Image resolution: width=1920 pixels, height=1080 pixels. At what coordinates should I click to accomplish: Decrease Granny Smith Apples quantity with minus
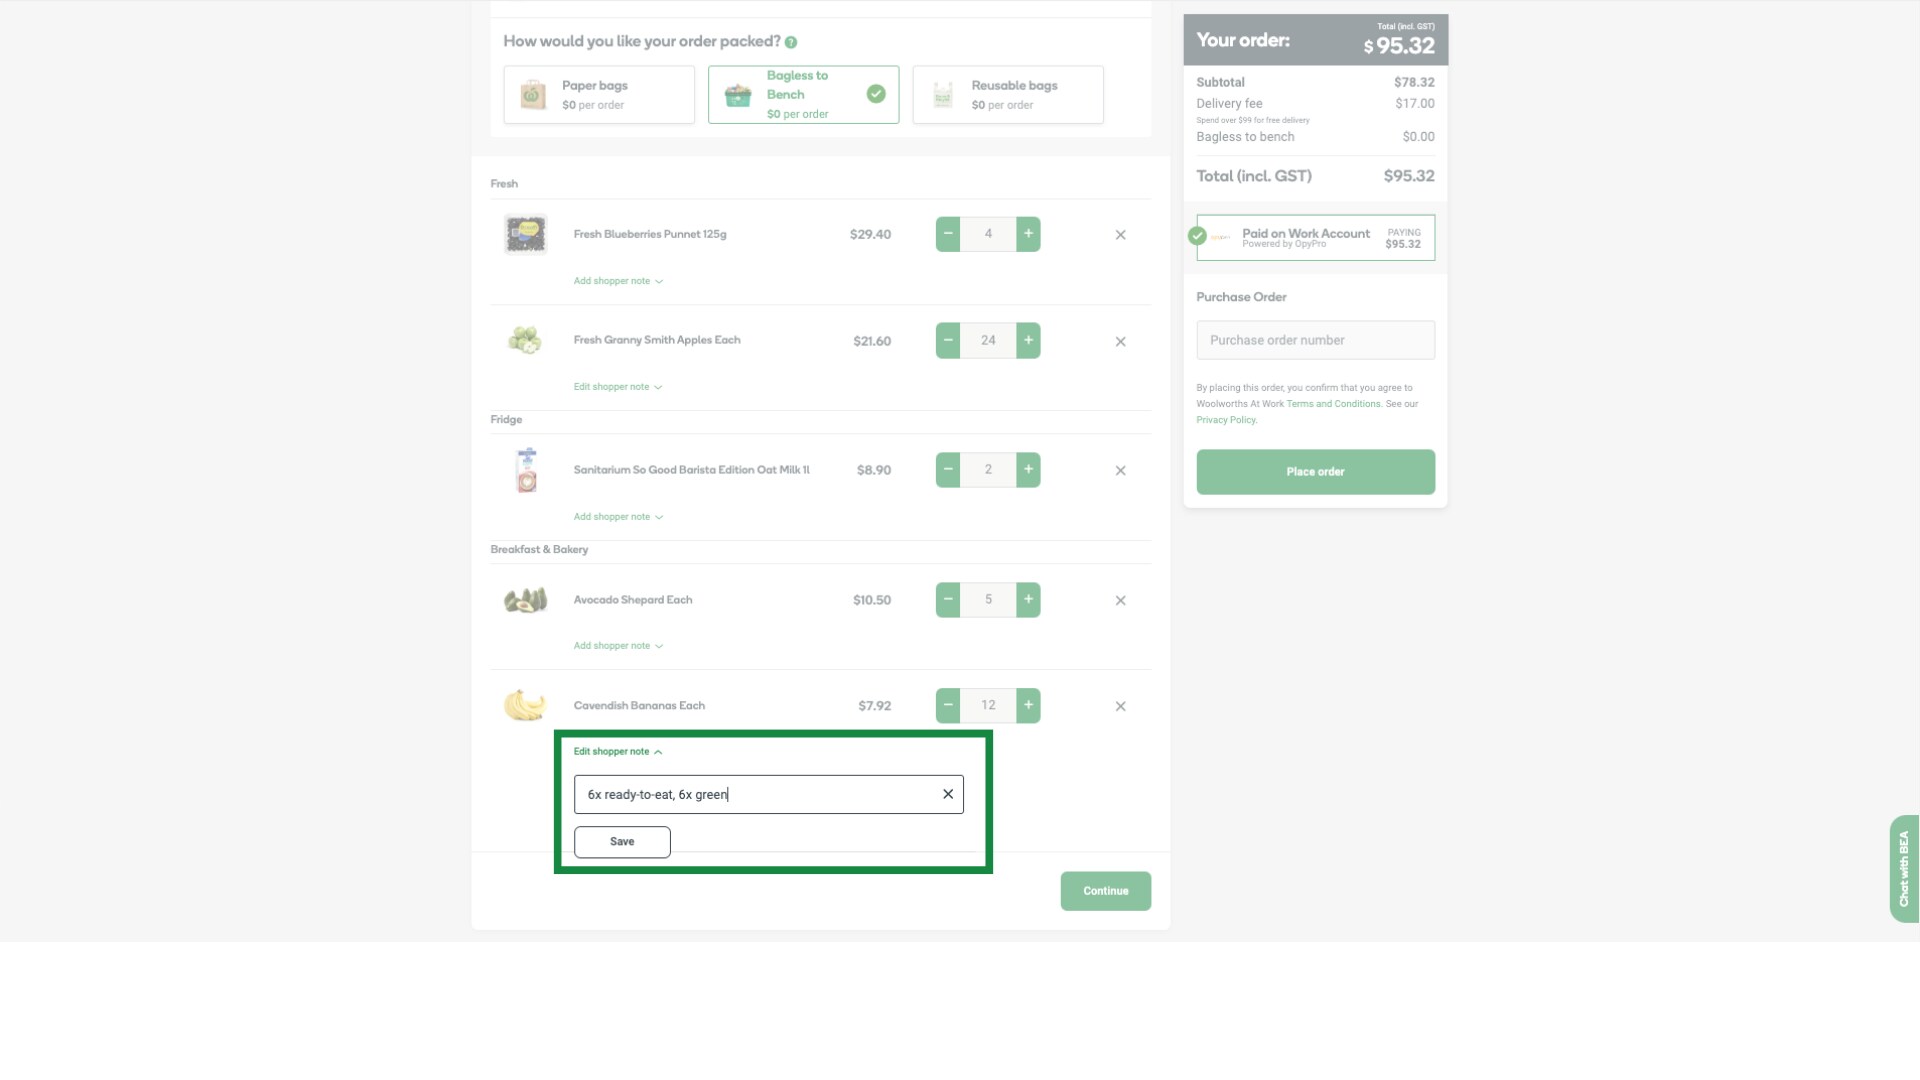coord(947,340)
